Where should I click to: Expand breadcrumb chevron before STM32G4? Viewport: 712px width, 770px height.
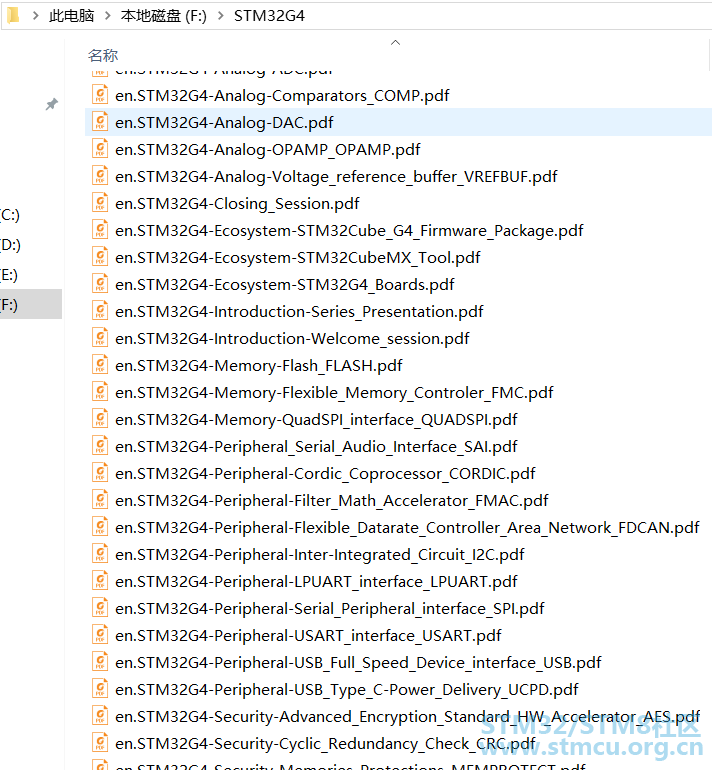(x=220, y=16)
